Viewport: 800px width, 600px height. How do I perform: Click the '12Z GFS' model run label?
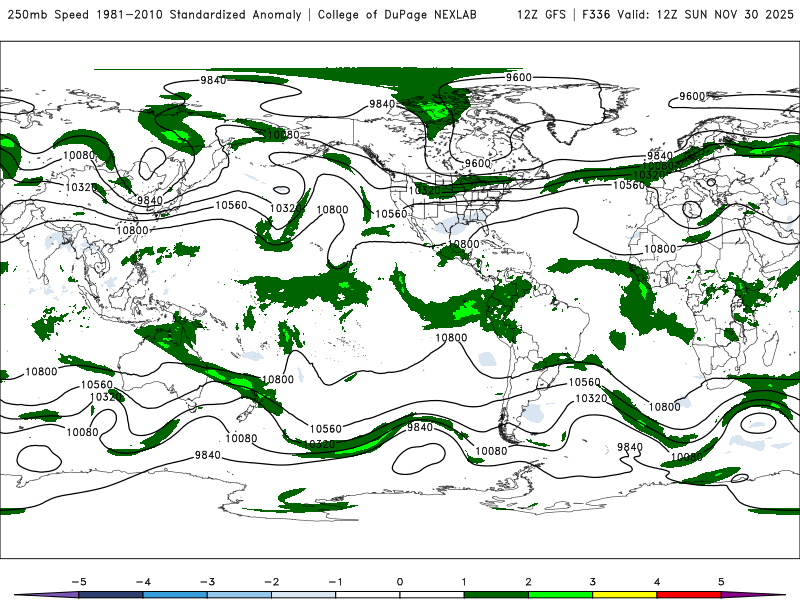541,15
